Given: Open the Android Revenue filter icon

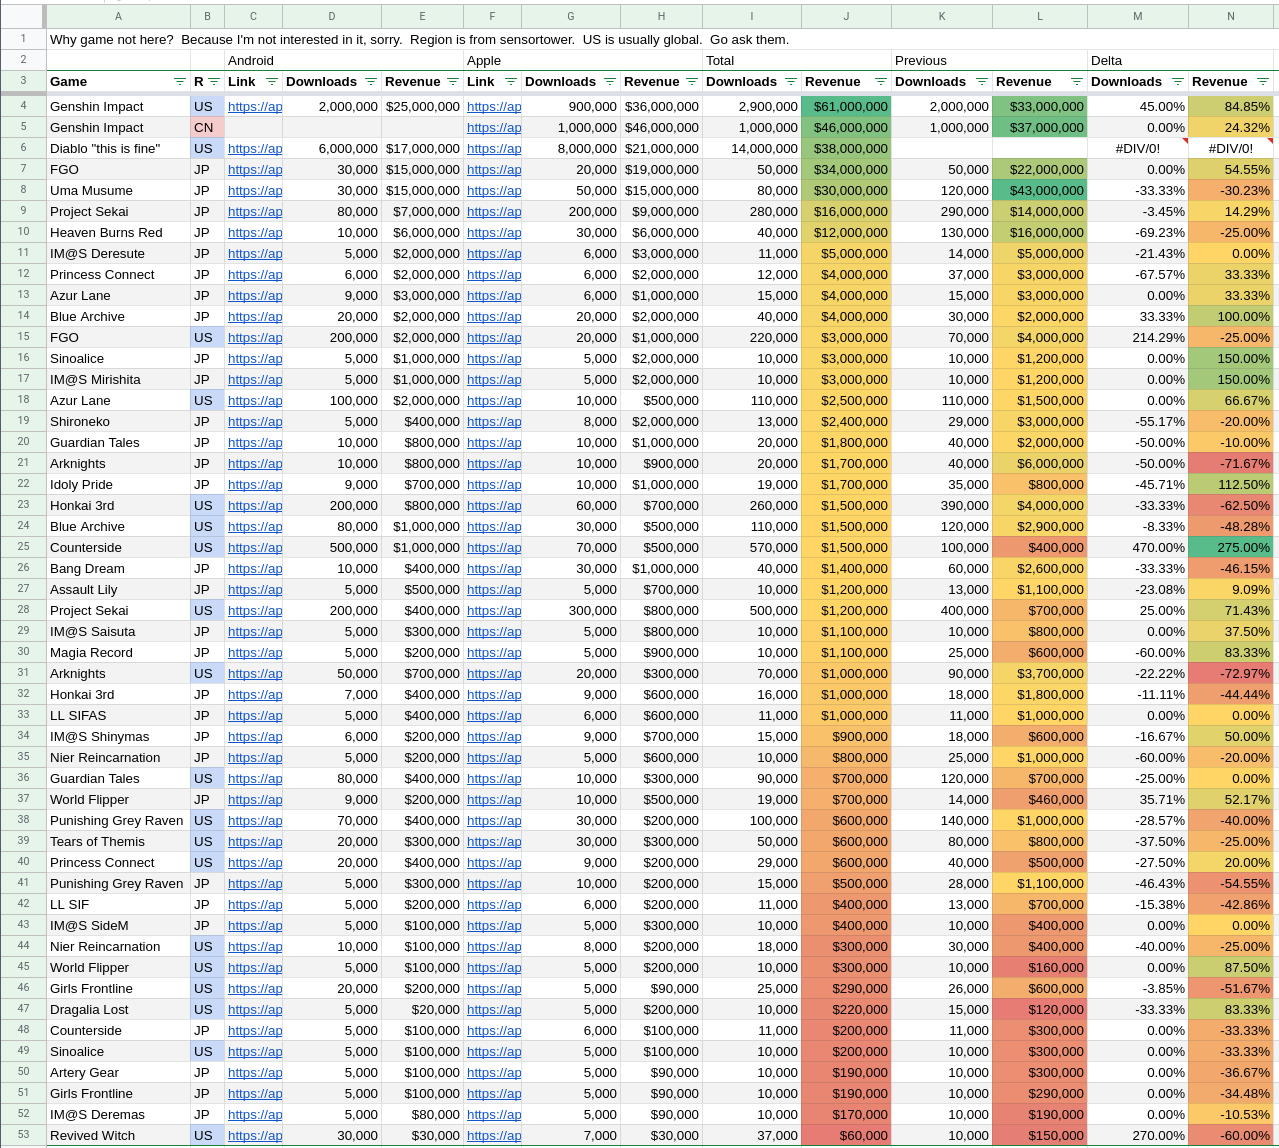Looking at the screenshot, I should (453, 82).
